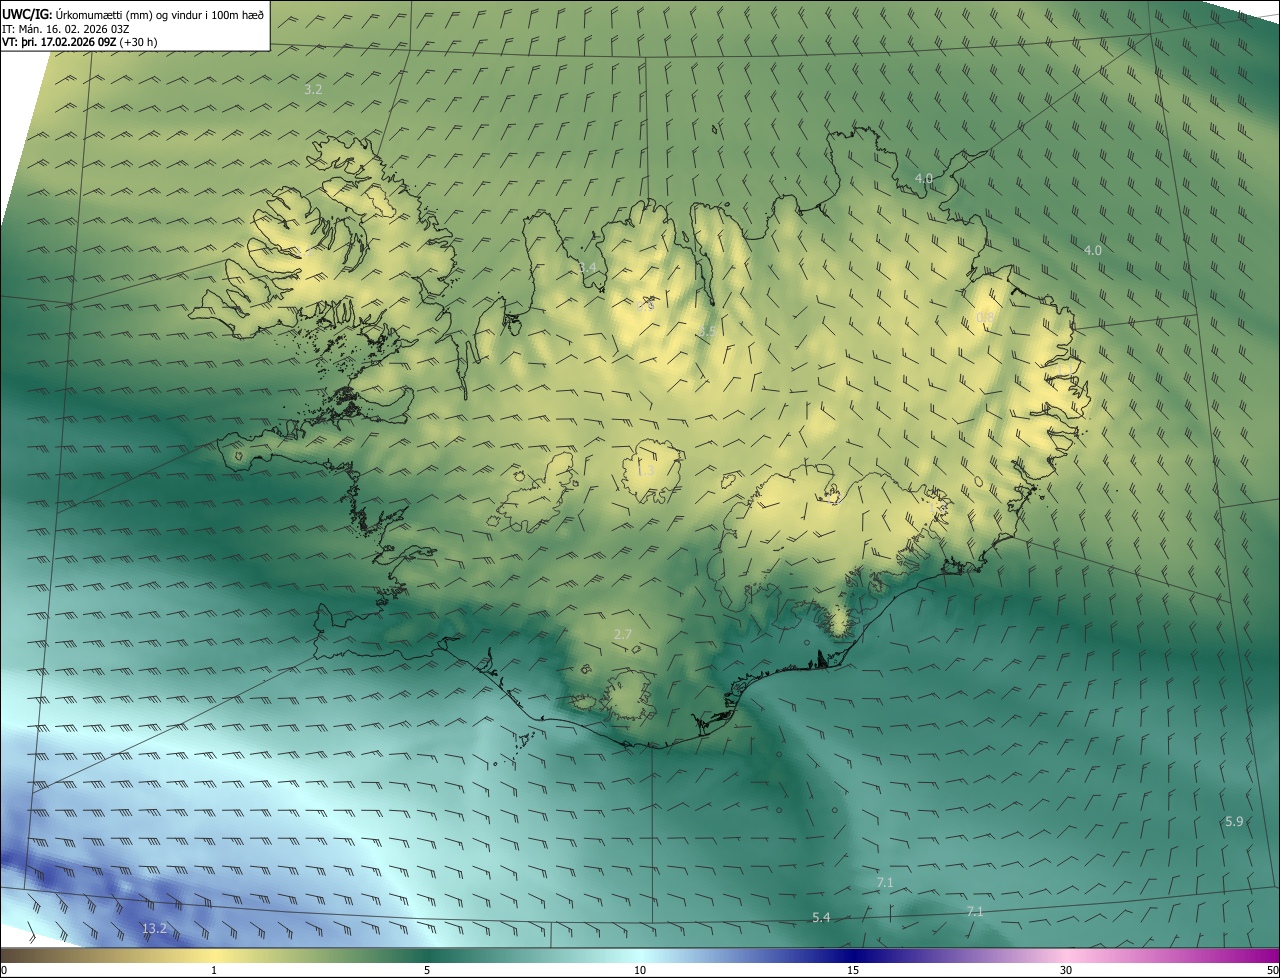This screenshot has height=978, width=1280.
Task: Click the 3.2 value on the map
Action: (x=313, y=89)
